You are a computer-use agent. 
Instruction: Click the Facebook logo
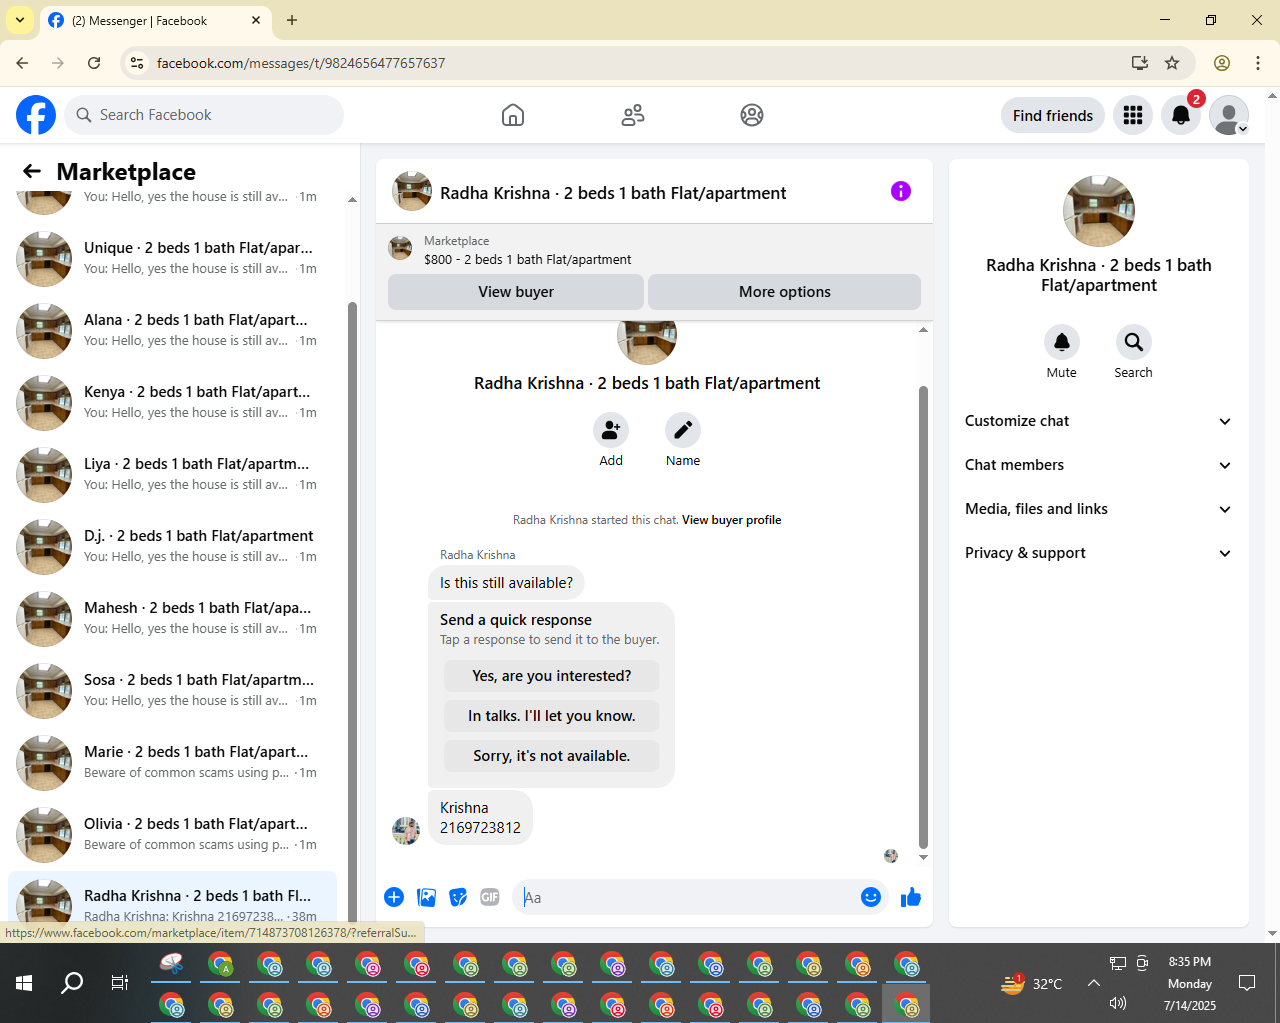(36, 115)
